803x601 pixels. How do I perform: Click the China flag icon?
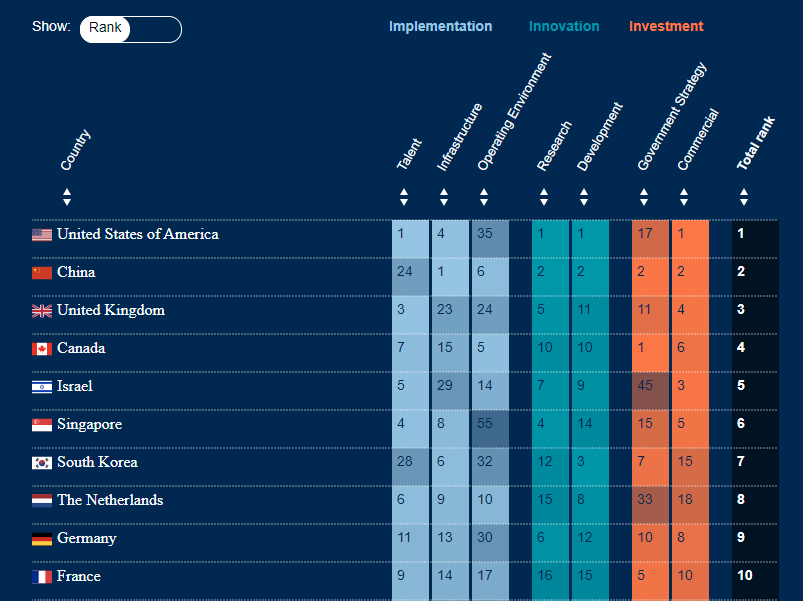(40, 272)
